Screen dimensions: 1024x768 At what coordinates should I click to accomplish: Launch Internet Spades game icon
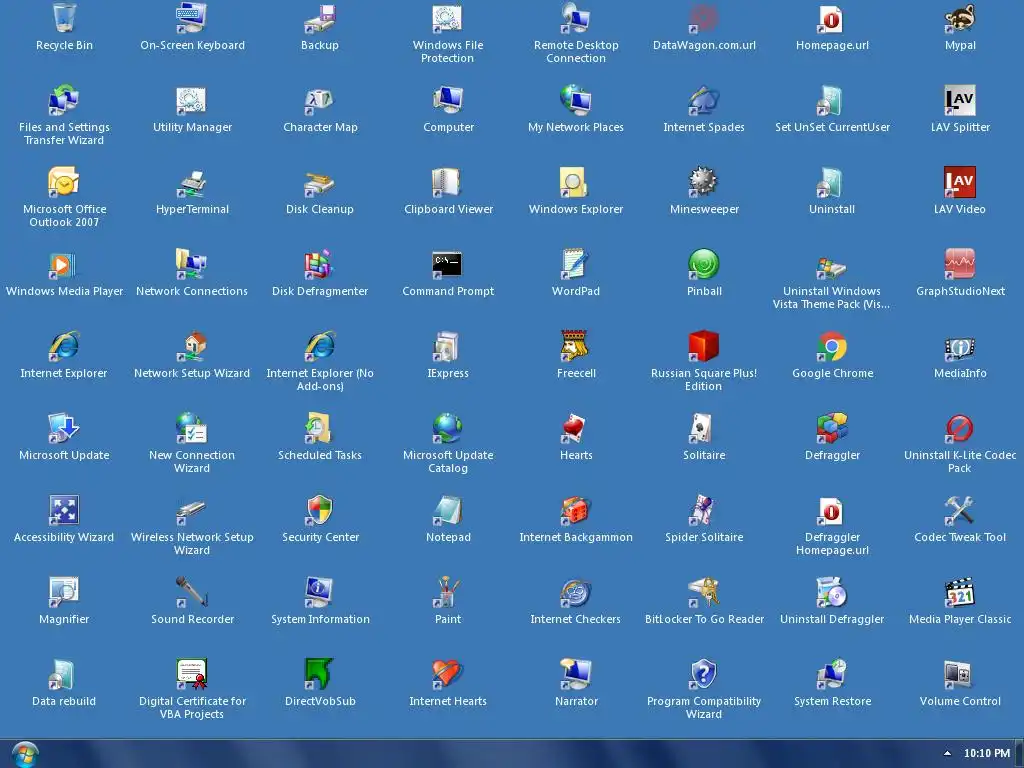tap(704, 100)
